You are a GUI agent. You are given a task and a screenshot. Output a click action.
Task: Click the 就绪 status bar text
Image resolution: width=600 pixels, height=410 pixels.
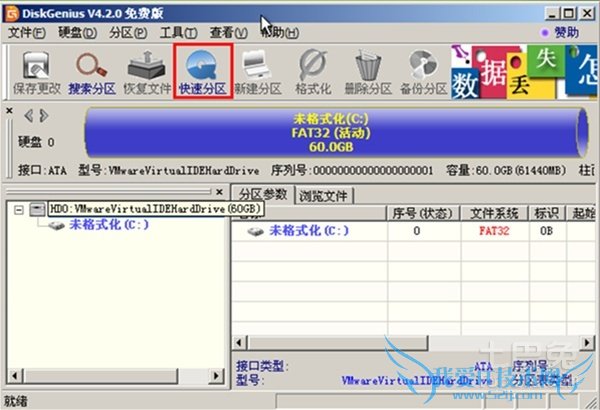point(16,401)
